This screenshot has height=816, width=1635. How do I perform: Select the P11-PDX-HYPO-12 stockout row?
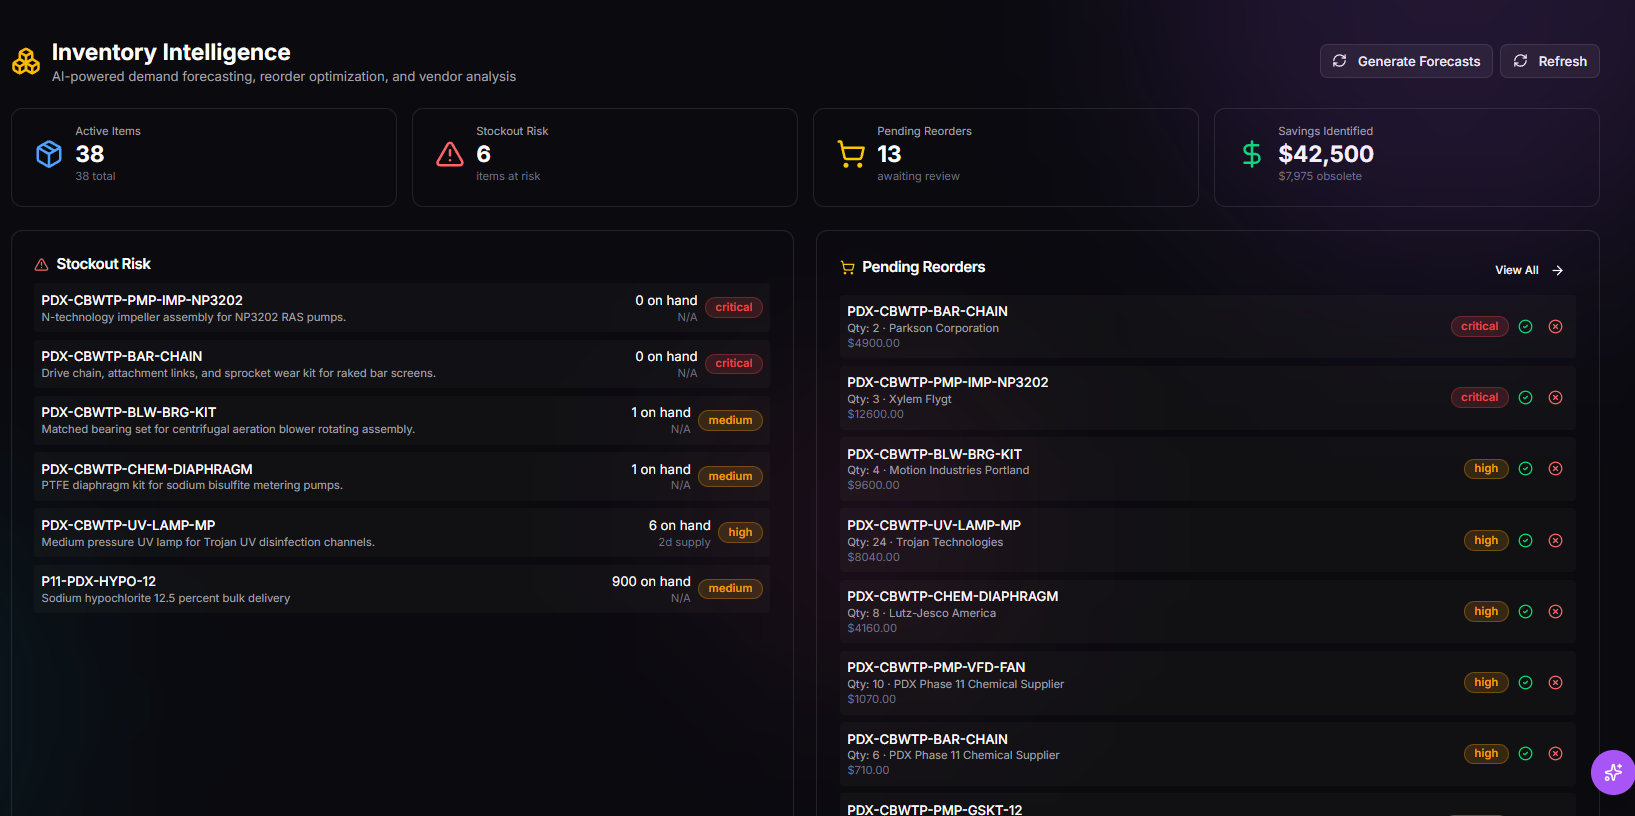[x=402, y=589]
